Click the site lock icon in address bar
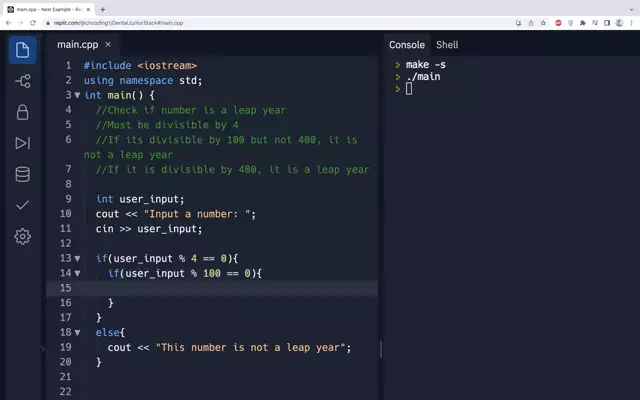This screenshot has height=400, width=640. click(48, 23)
